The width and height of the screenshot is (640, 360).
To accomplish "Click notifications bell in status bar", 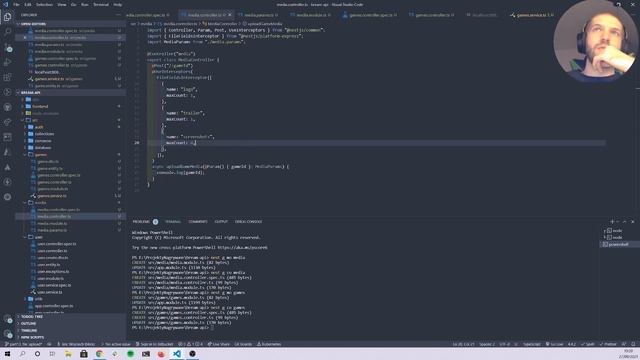I will (633, 344).
